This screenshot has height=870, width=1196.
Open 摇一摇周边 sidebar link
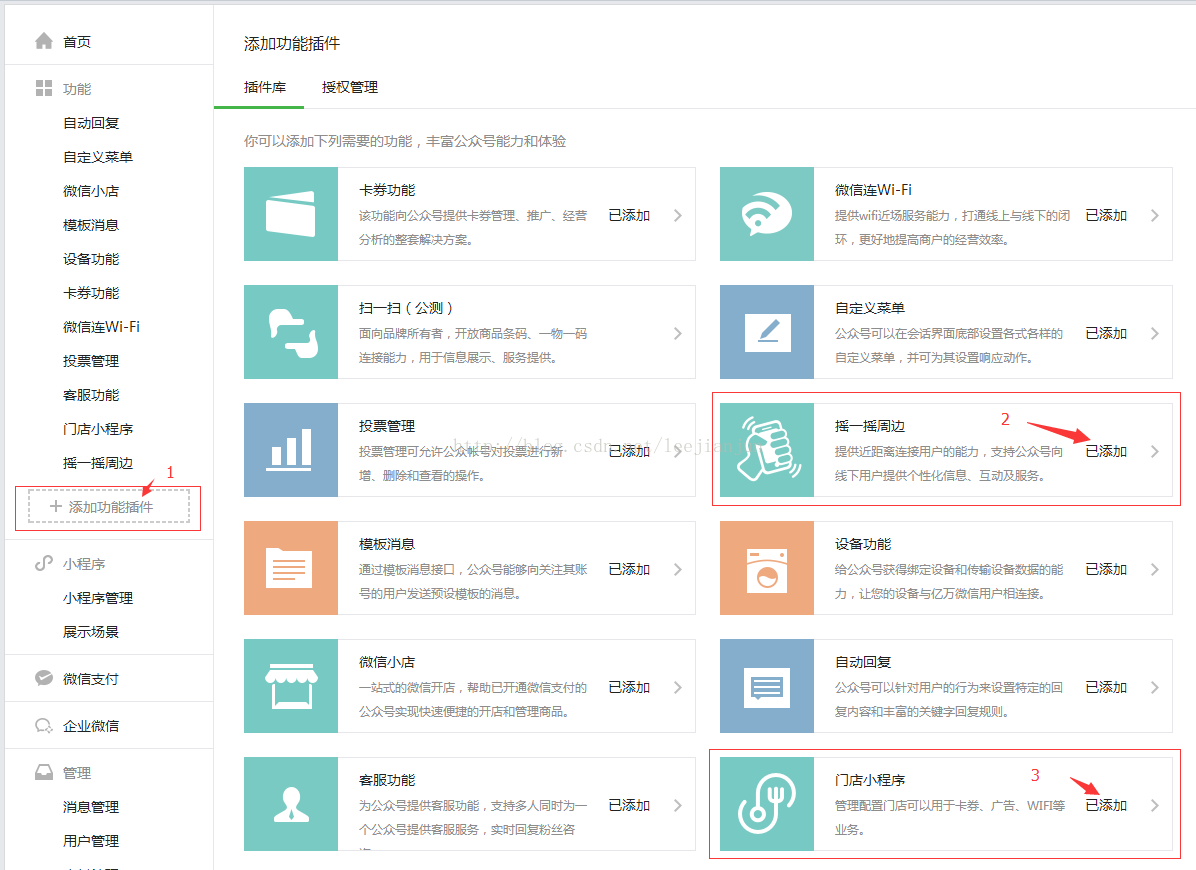[x=98, y=463]
